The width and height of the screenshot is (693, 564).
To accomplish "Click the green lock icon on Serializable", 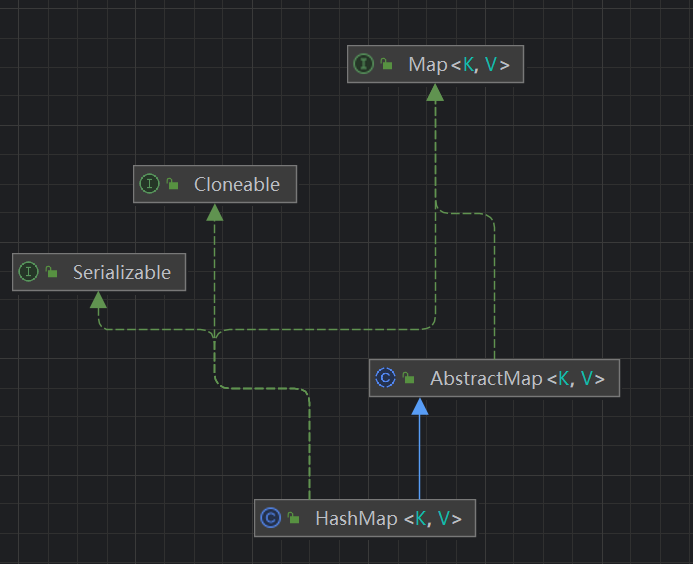I will 51,272.
